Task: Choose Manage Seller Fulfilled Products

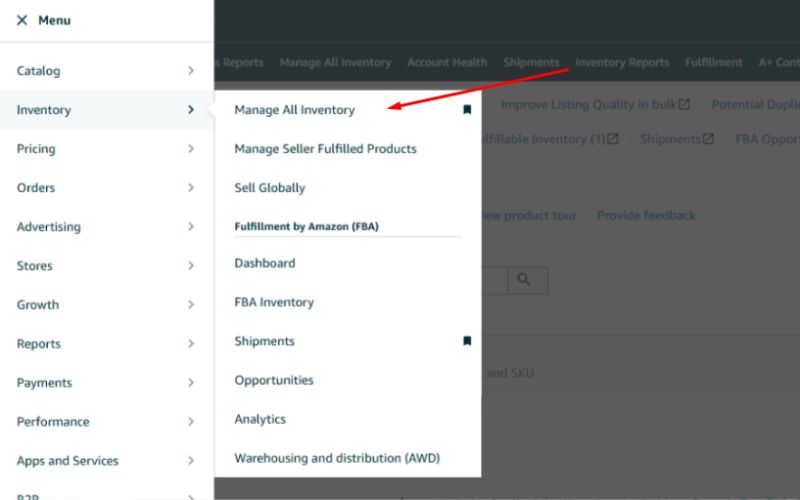Action: 326,149
